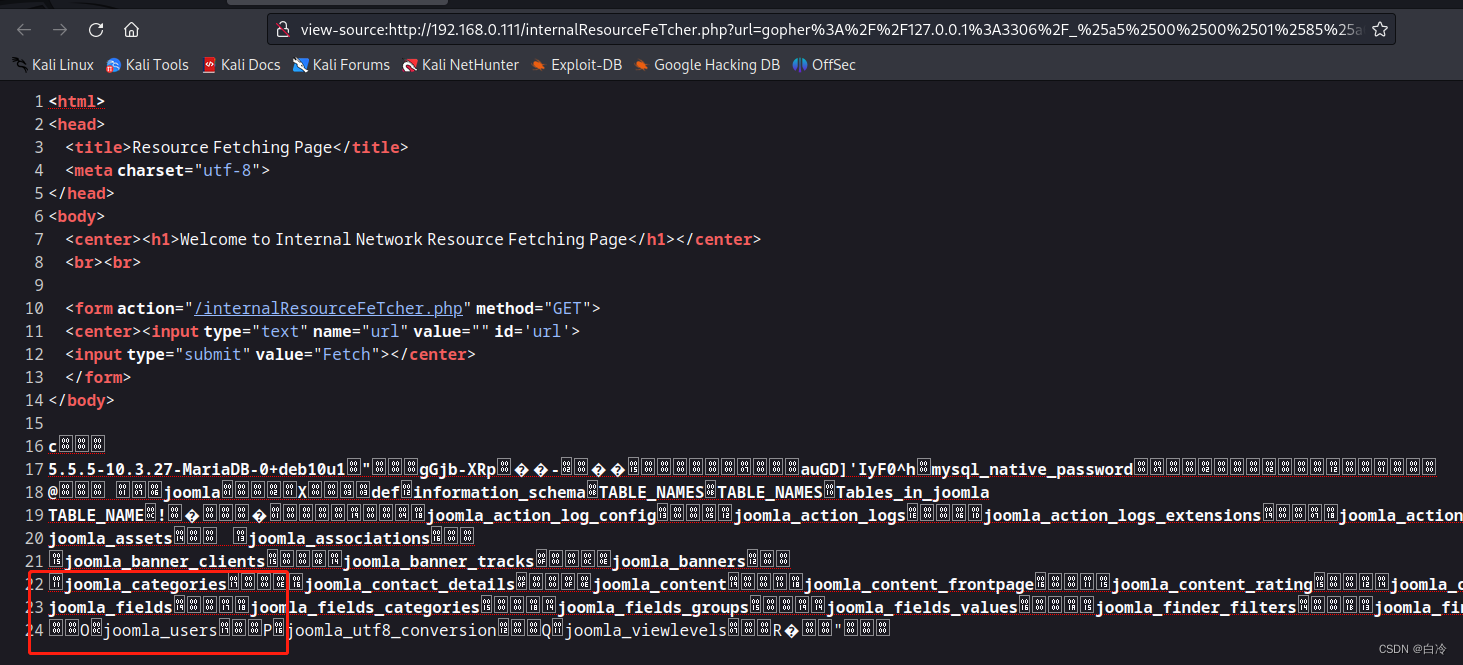Click the forward navigation arrow
The width and height of the screenshot is (1463, 665).
coord(60,29)
